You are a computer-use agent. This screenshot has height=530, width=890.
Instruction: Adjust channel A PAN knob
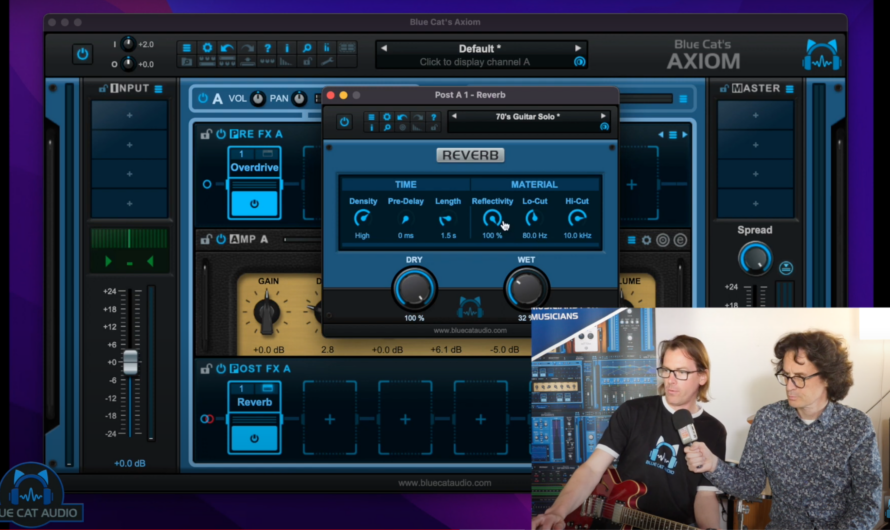point(299,99)
